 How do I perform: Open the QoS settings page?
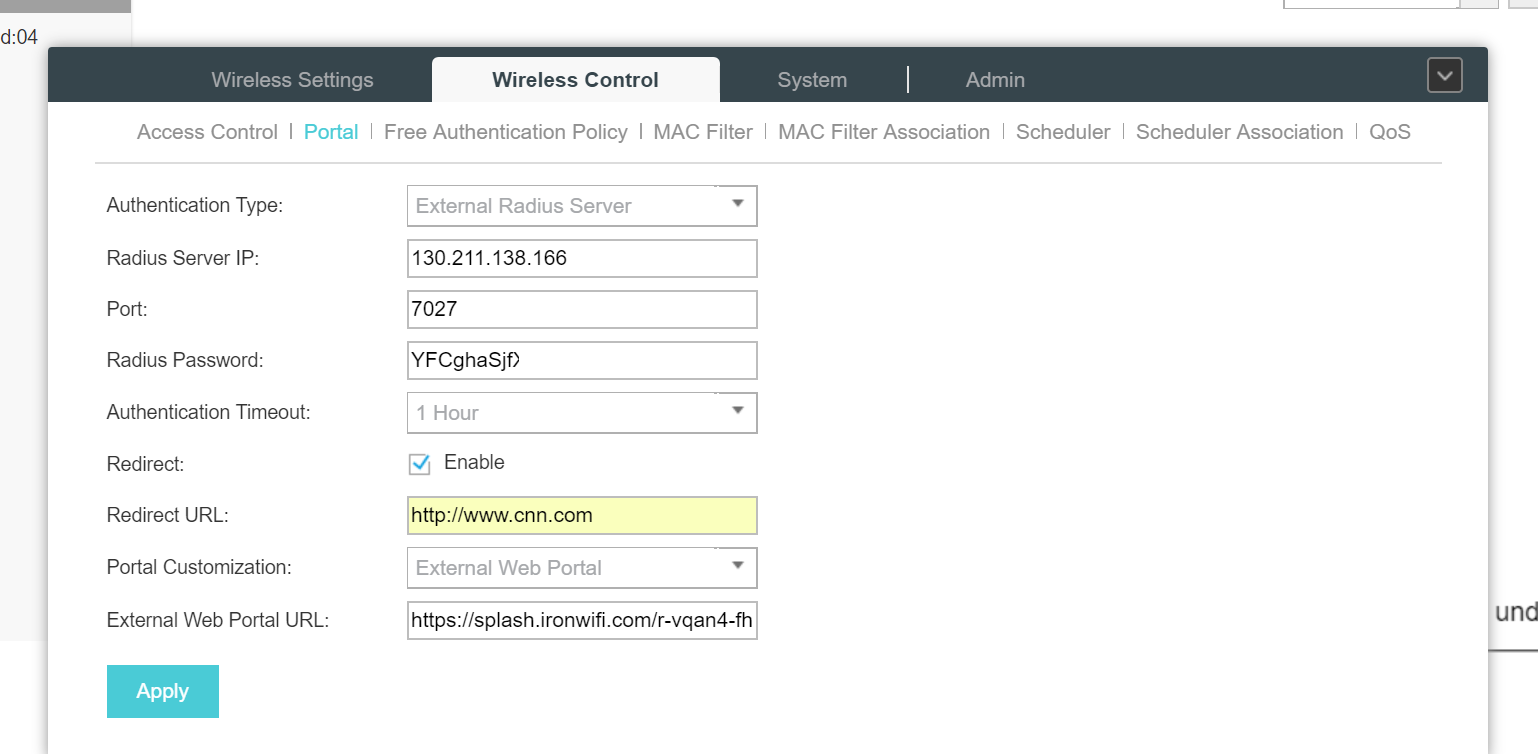point(1390,131)
